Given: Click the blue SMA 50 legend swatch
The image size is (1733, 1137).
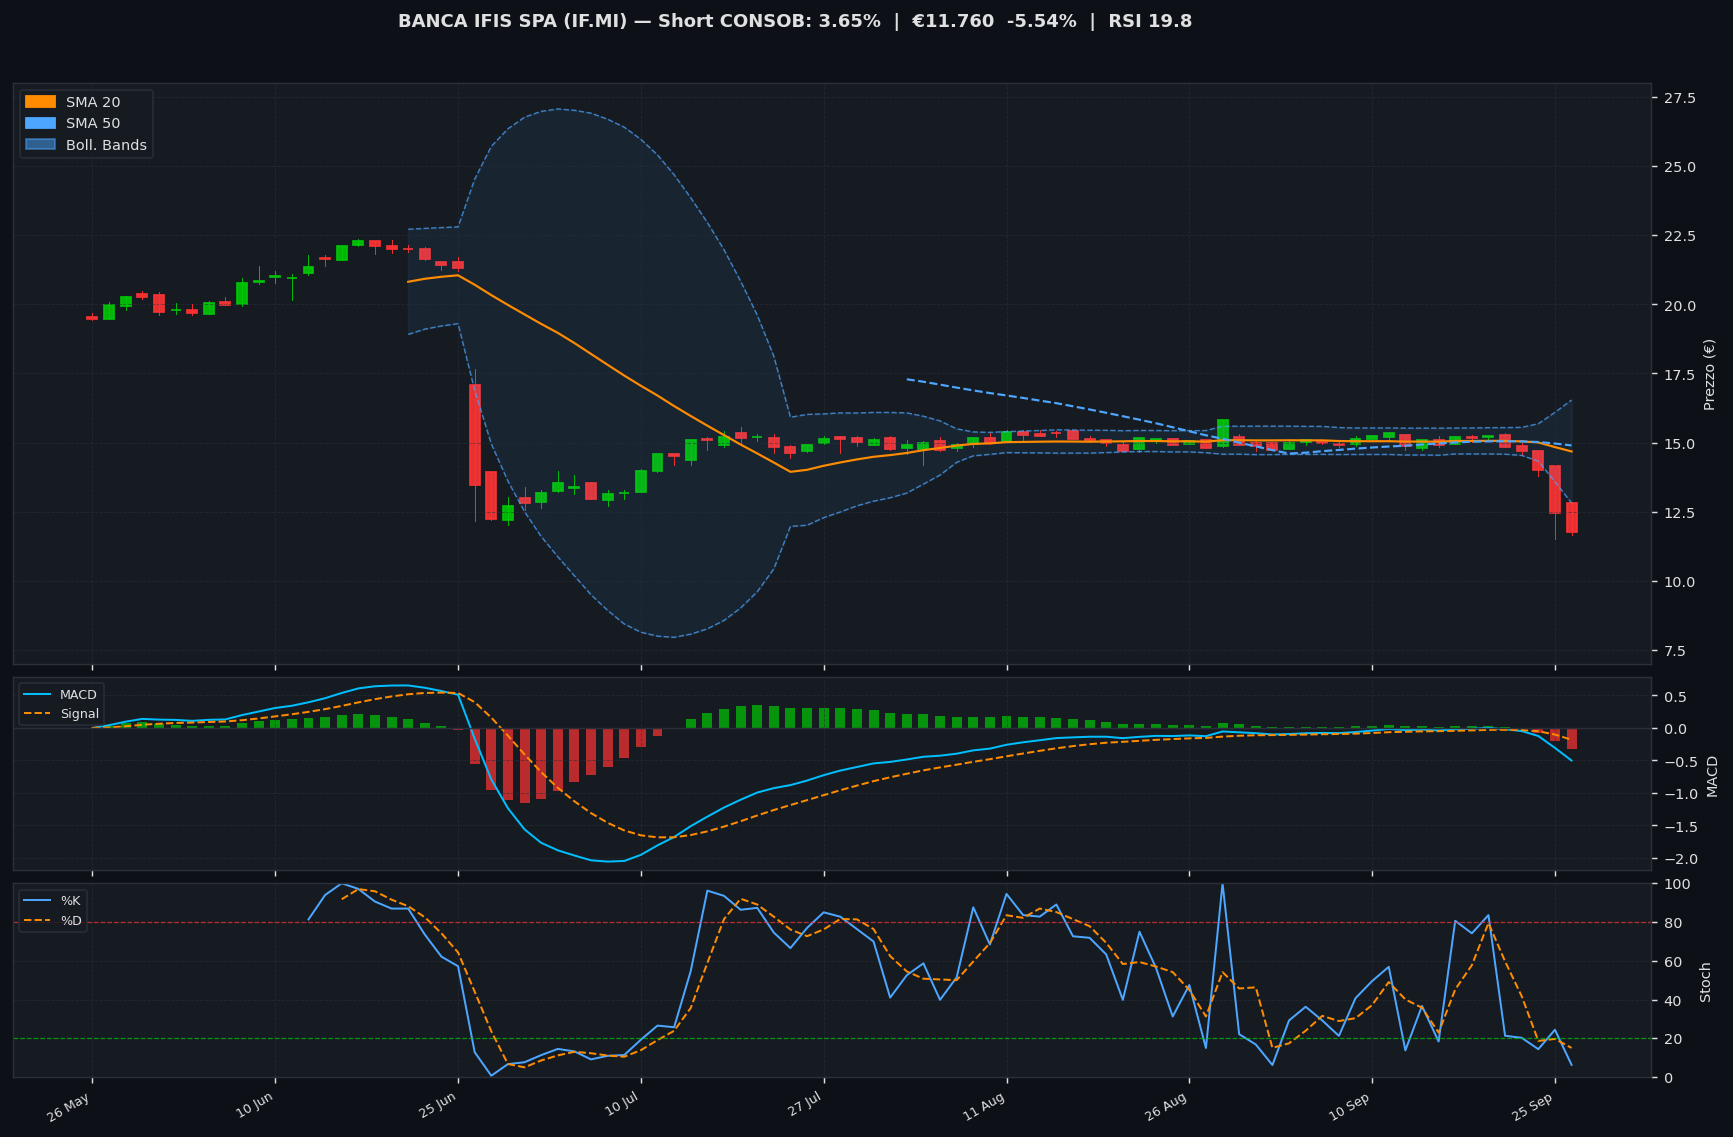Looking at the screenshot, I should coord(40,123).
